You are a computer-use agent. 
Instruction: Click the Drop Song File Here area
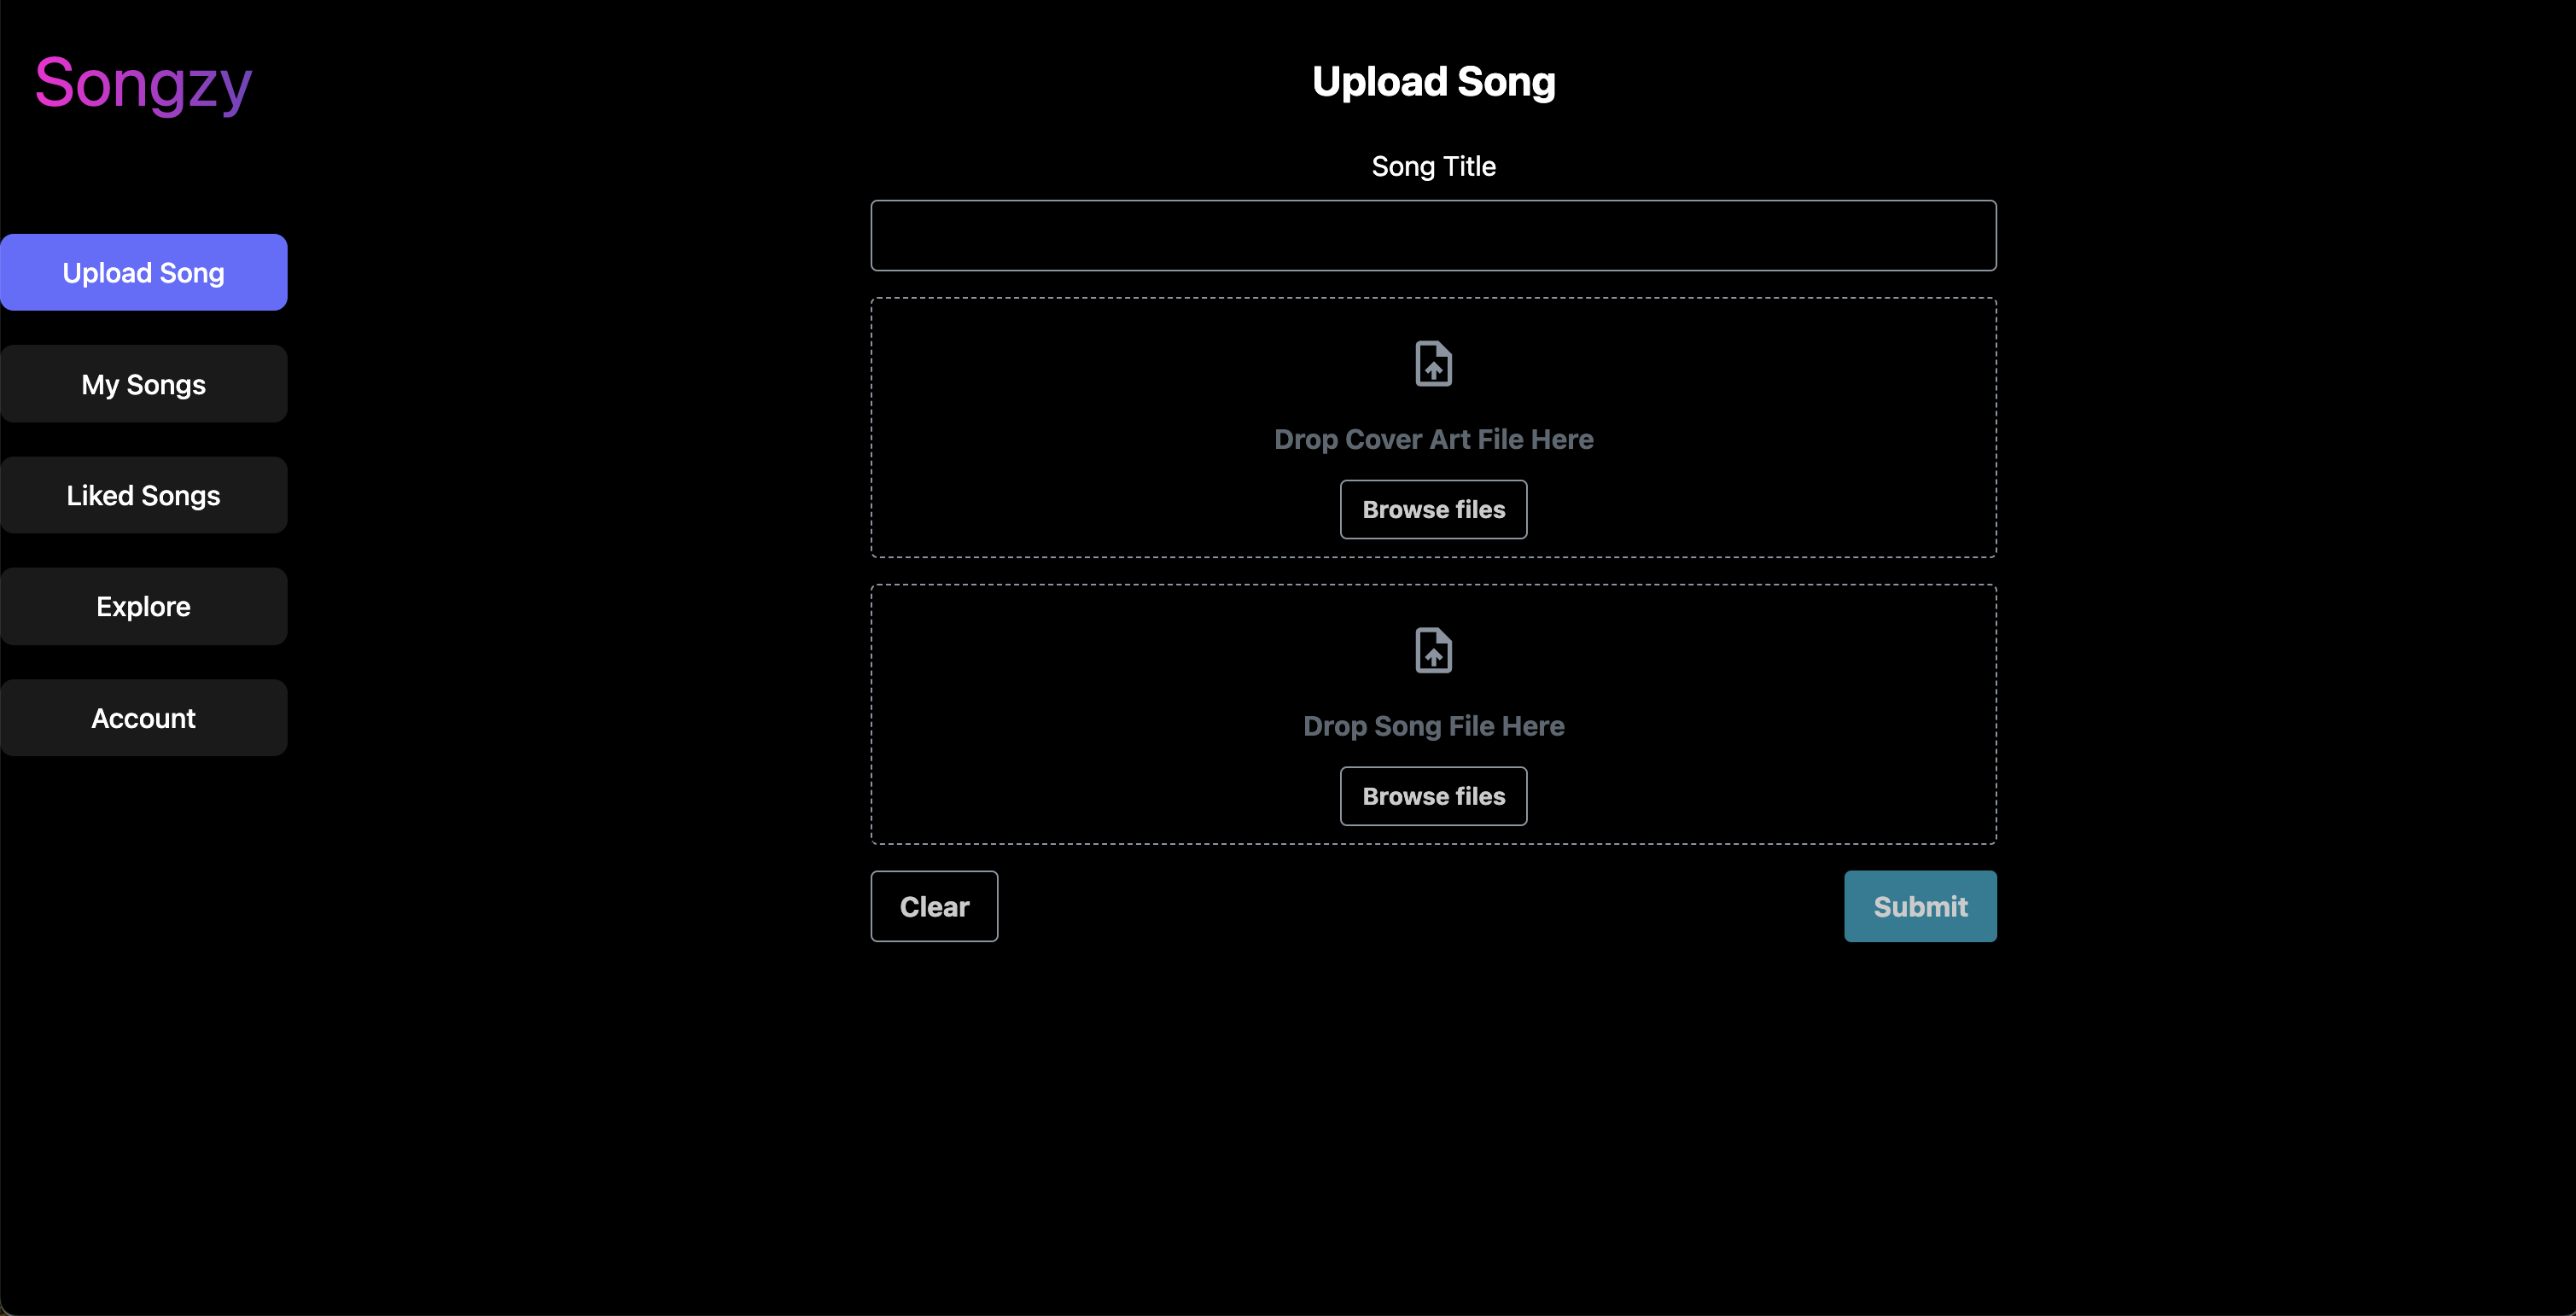point(1433,726)
